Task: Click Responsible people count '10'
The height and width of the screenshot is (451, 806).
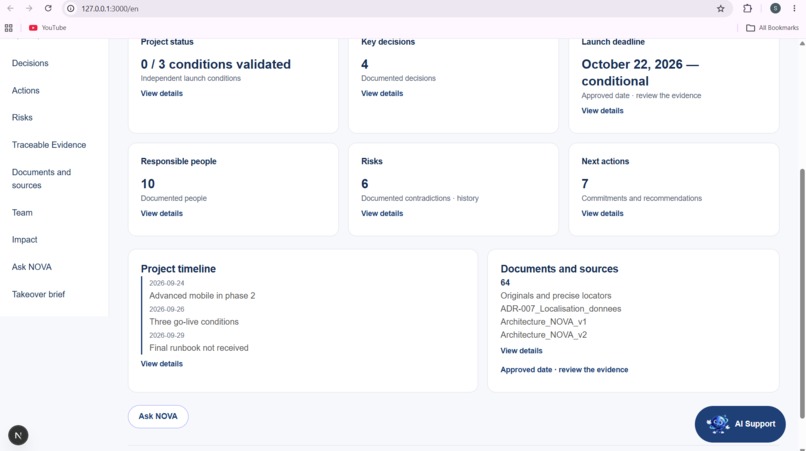Action: (148, 184)
